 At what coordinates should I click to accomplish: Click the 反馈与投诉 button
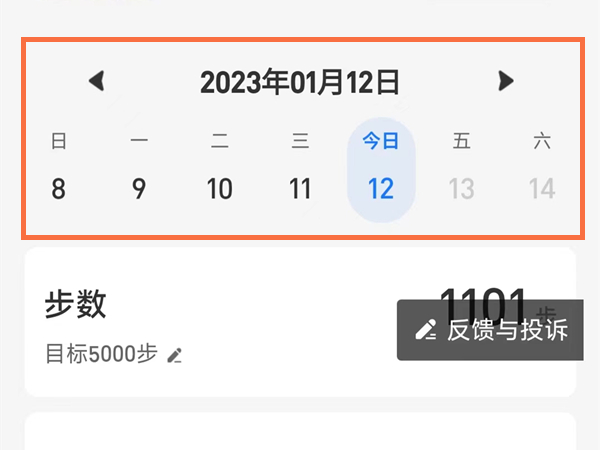(x=490, y=330)
